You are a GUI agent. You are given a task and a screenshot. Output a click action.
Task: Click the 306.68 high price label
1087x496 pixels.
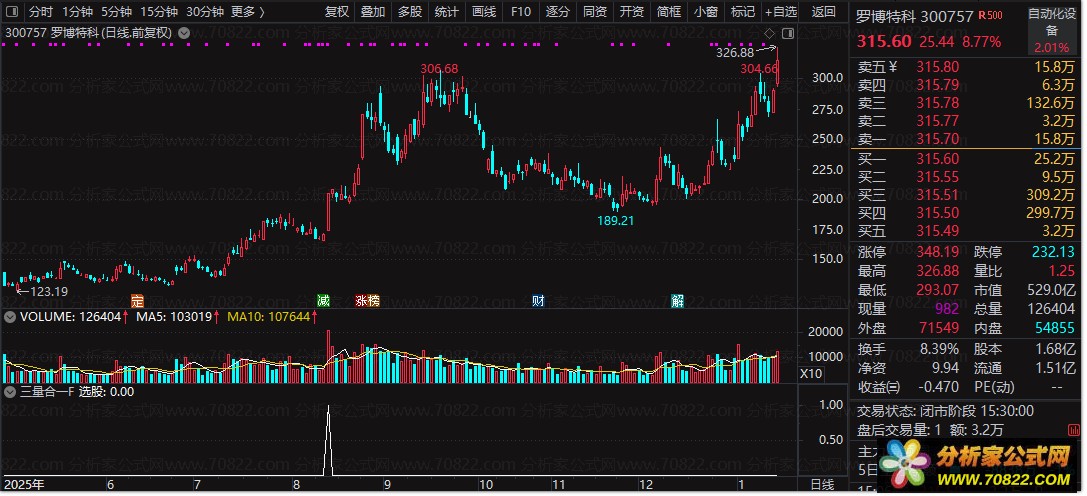pyautogui.click(x=440, y=69)
